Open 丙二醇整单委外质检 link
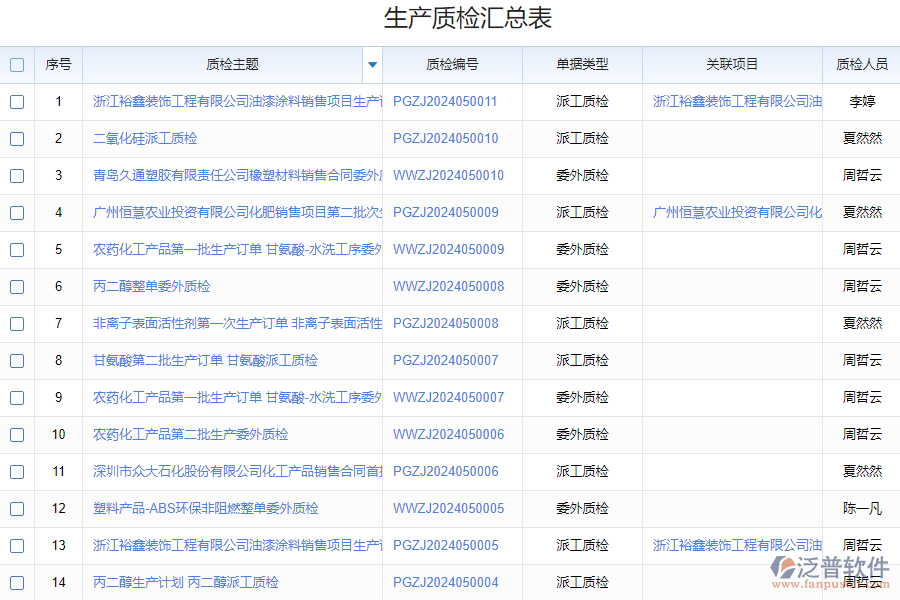The width and height of the screenshot is (900, 600). [151, 287]
